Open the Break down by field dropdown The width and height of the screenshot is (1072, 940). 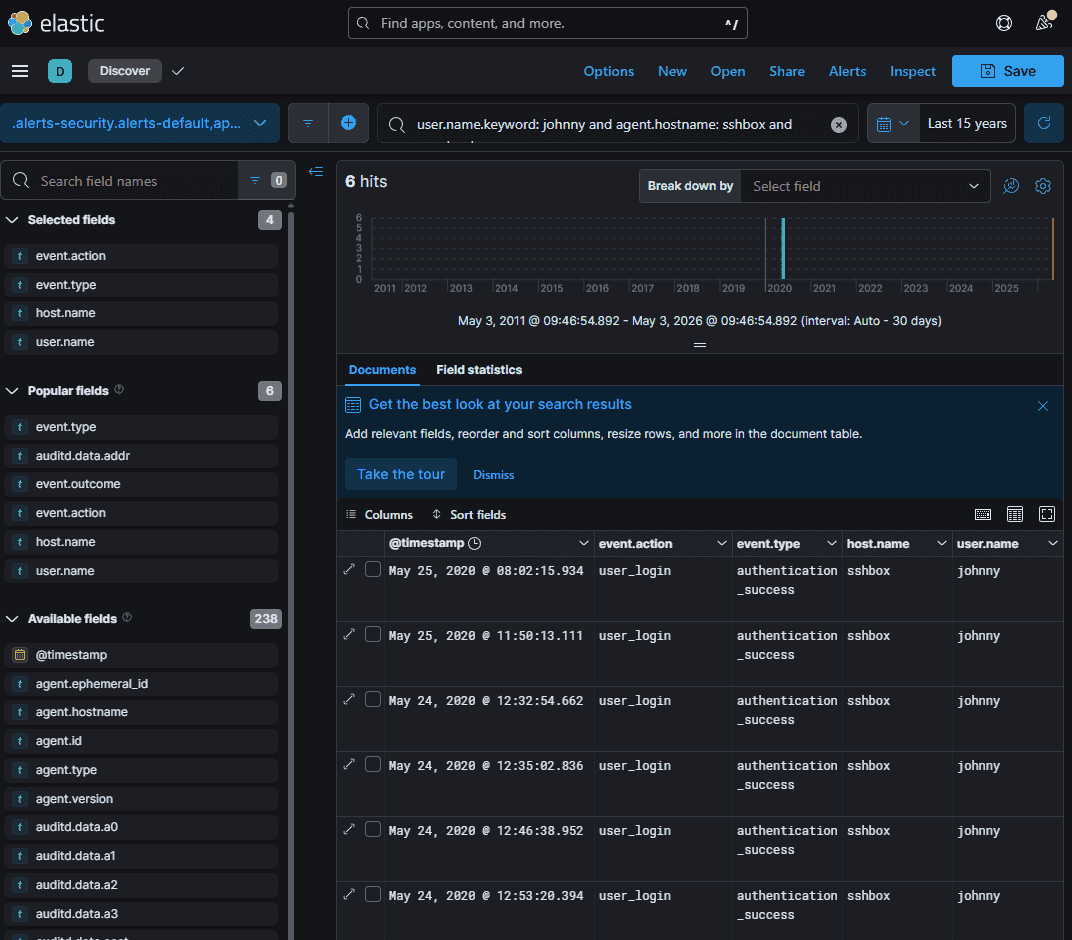click(x=865, y=186)
